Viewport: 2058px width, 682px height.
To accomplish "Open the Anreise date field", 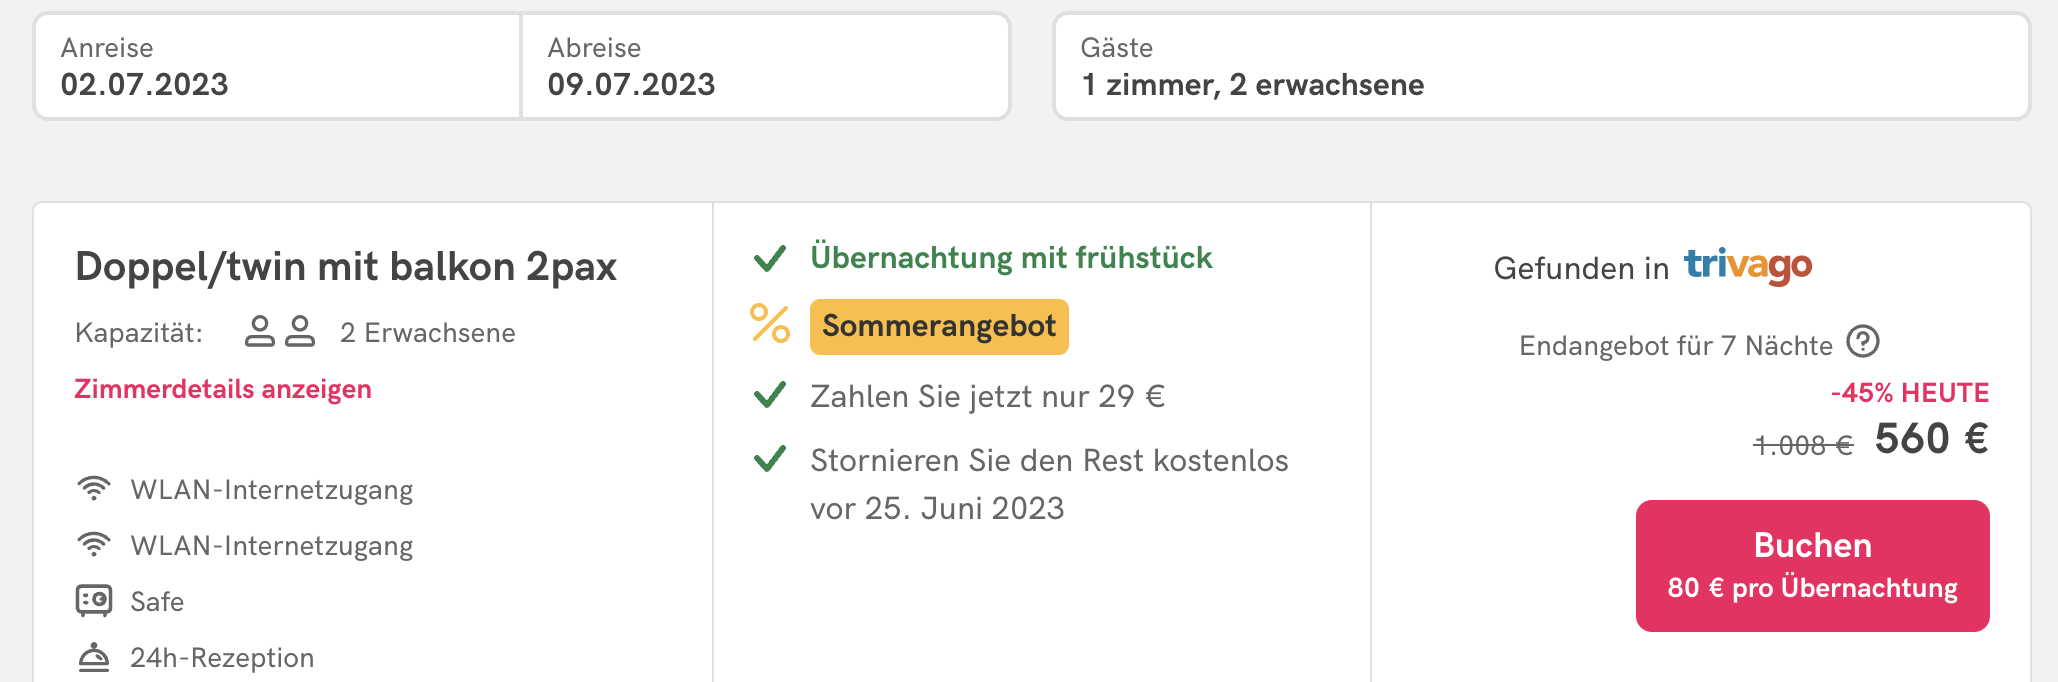I will [278, 66].
